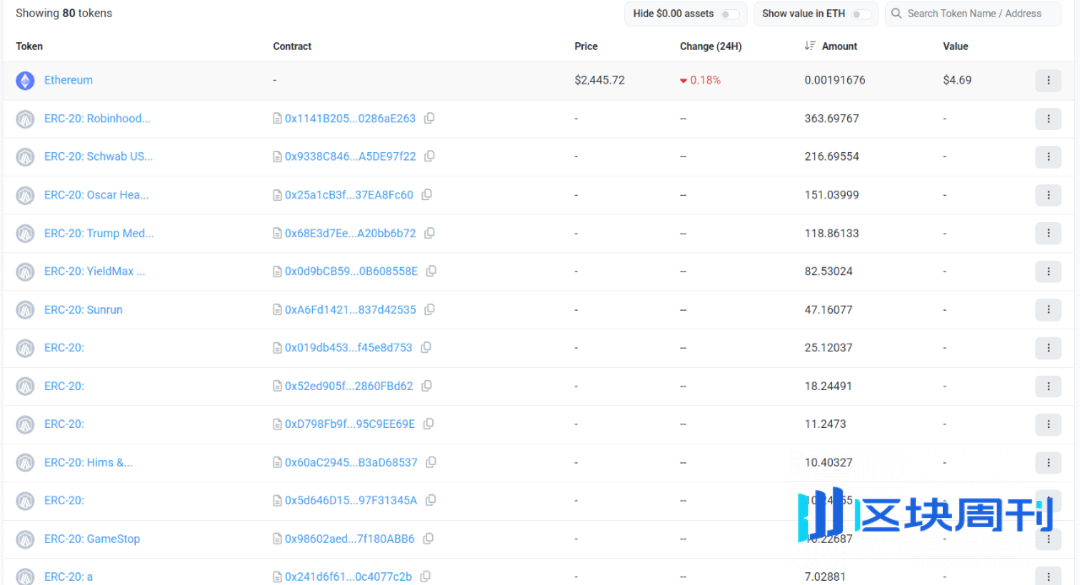
Task: Toggle Show value in ETH switch
Action: click(861, 14)
